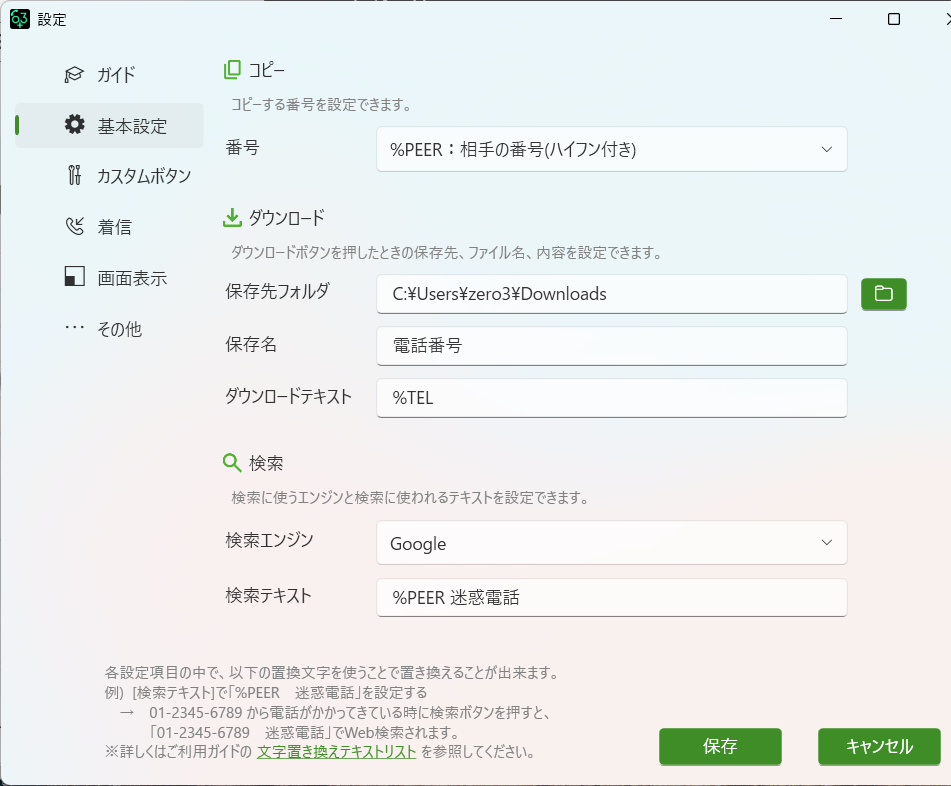Click the tools icon for カスタムボタン

coord(74,176)
